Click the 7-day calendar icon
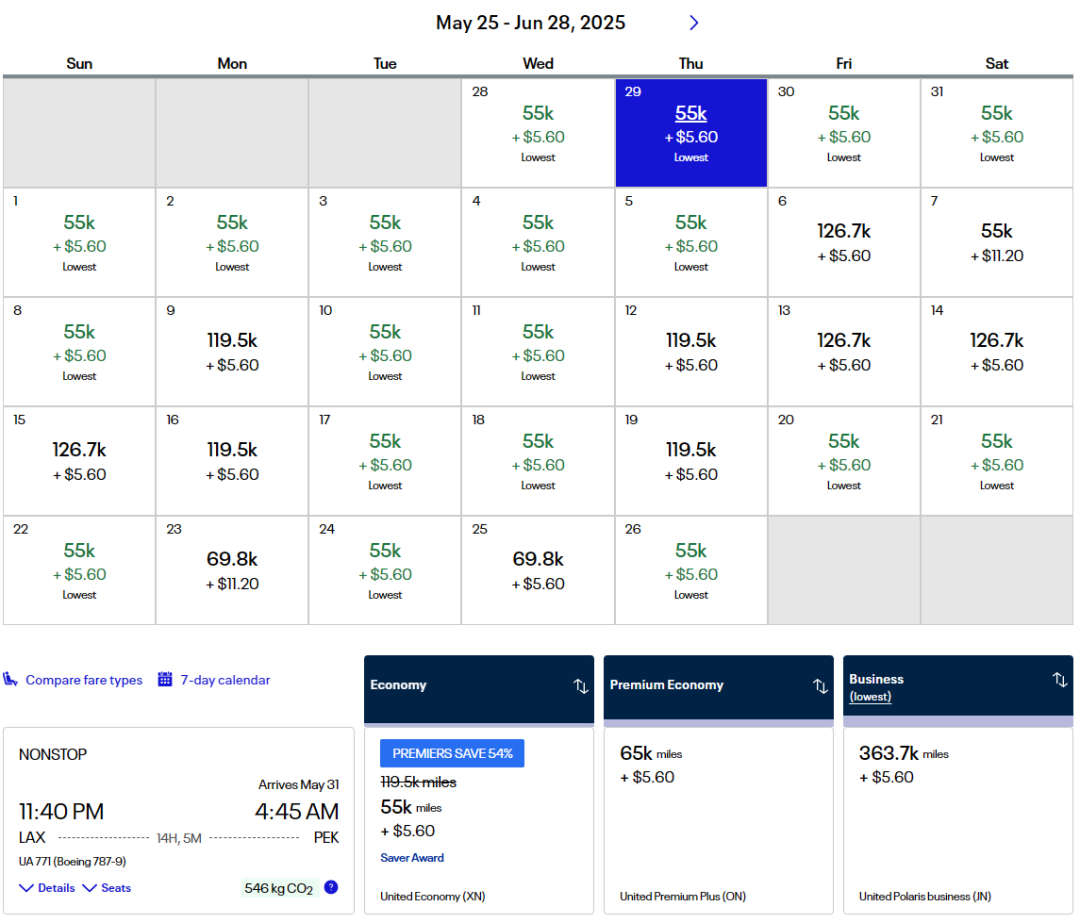This screenshot has width=1080, height=923. [165, 680]
